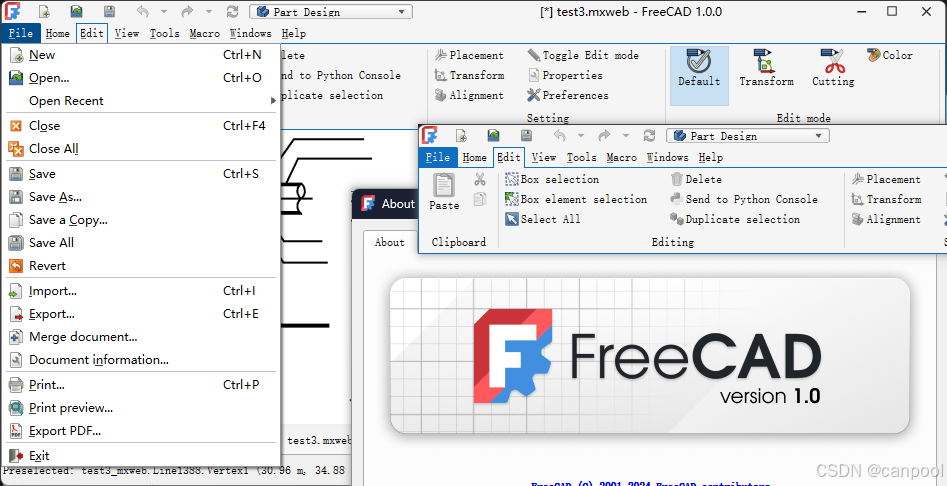The image size is (947, 486).
Task: Click the test3.mxweb document tab
Action: (x=319, y=441)
